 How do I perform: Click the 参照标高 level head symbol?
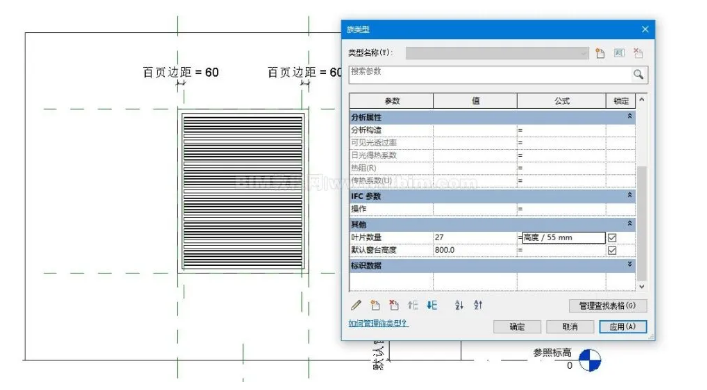(x=590, y=360)
